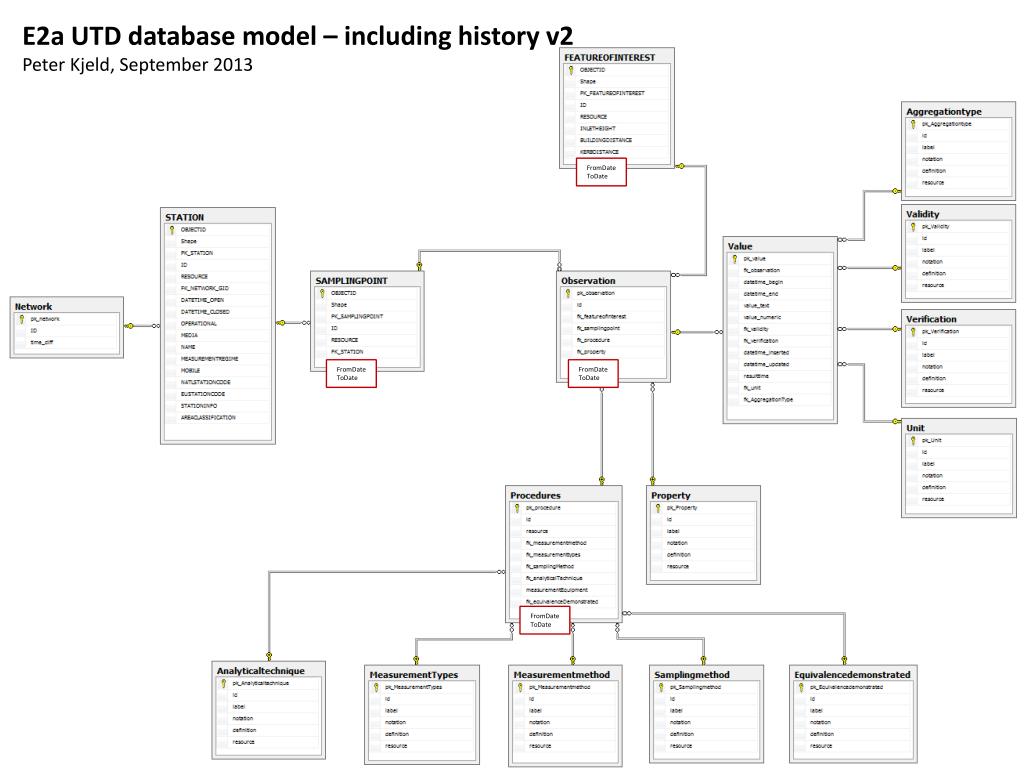Click the fk_AggregationType row in Value
Screen dimensions: 1024x768
click(x=780, y=400)
